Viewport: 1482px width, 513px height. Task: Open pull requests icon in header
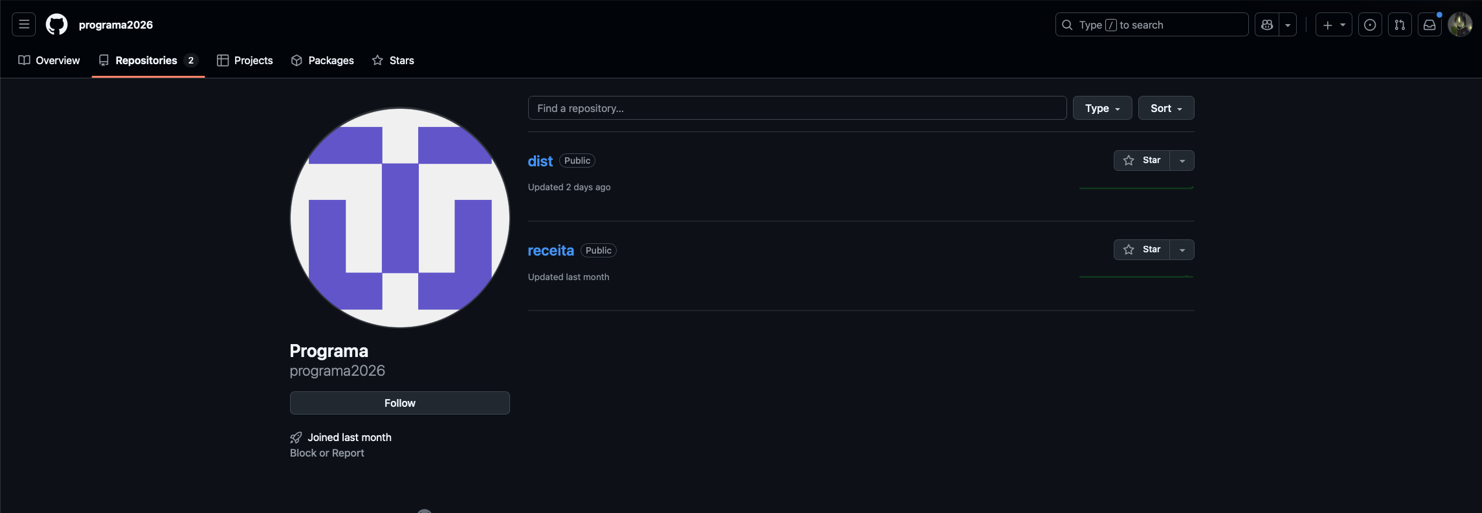[x=1400, y=25]
